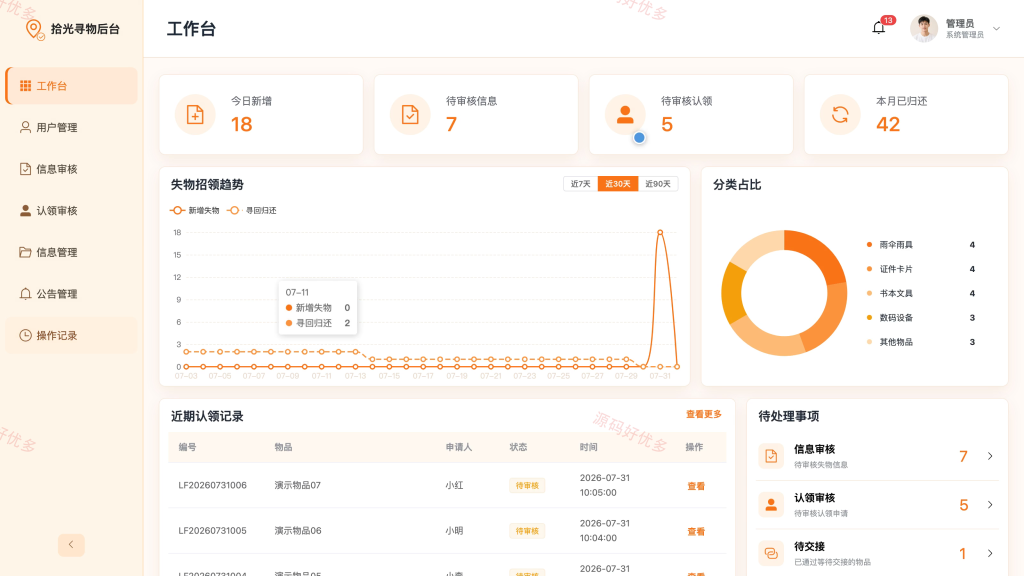This screenshot has width=1024, height=576.
Task: Click the 认领审核 user icon in sidebar
Action: tap(25, 210)
